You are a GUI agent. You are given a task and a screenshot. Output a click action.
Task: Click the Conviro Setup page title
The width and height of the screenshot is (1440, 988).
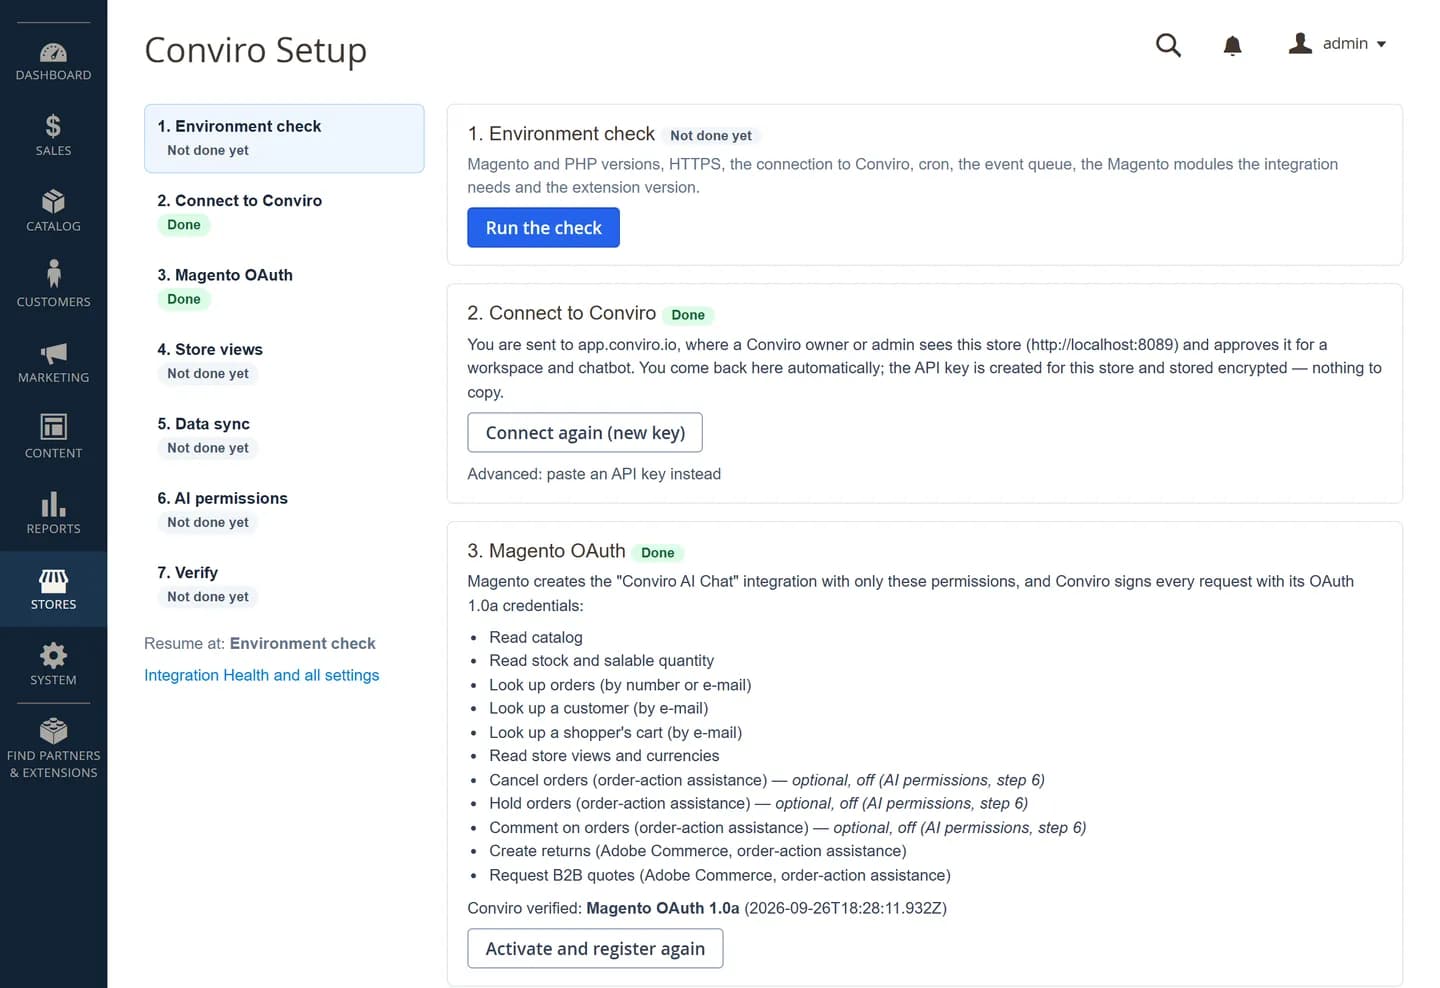tap(256, 50)
